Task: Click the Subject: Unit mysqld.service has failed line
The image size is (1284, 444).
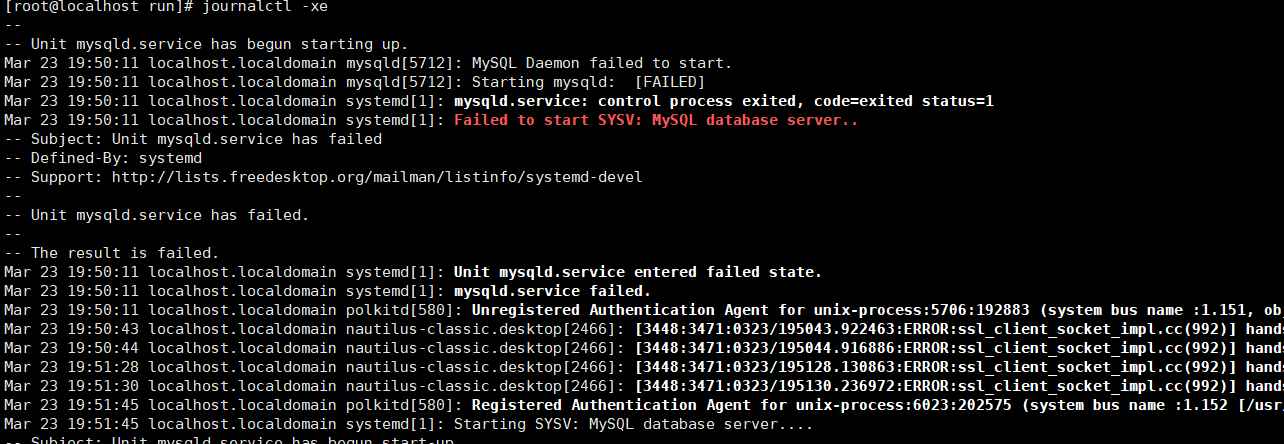Action: click(x=192, y=139)
